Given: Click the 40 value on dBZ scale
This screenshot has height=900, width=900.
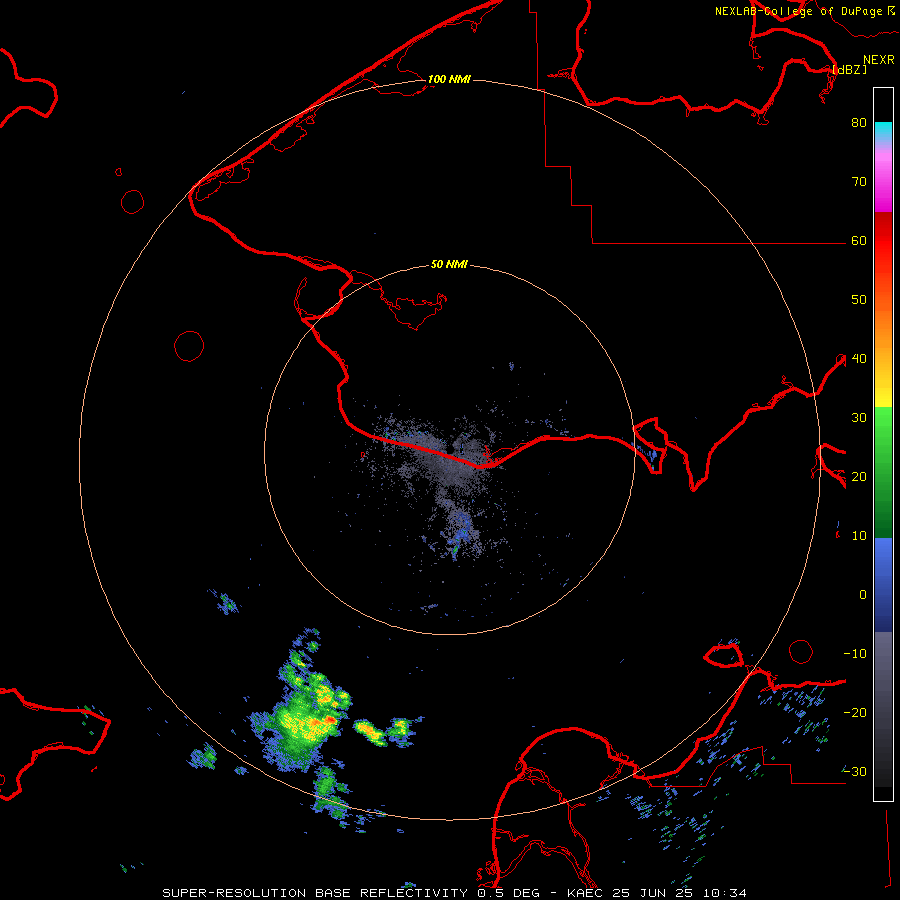Looking at the screenshot, I should 859,359.
